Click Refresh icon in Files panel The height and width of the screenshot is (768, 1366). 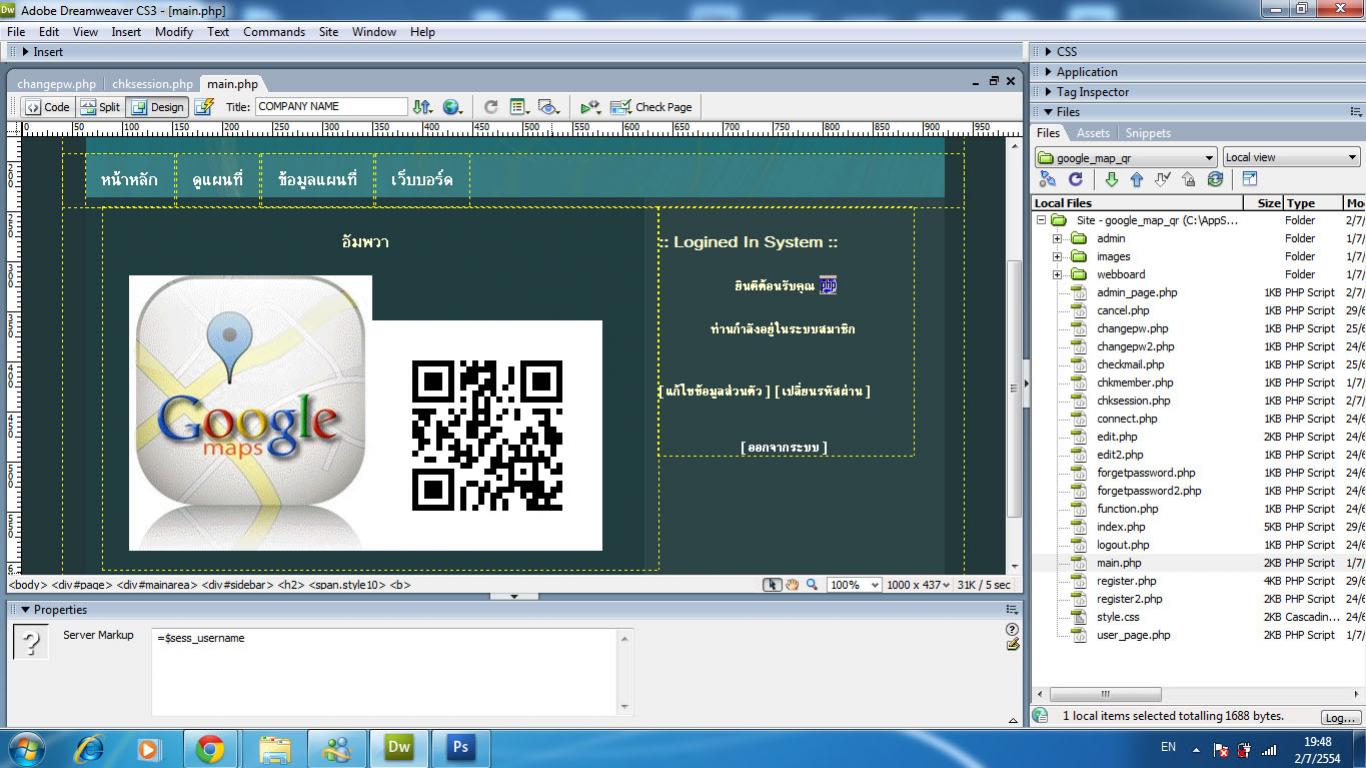1075,180
